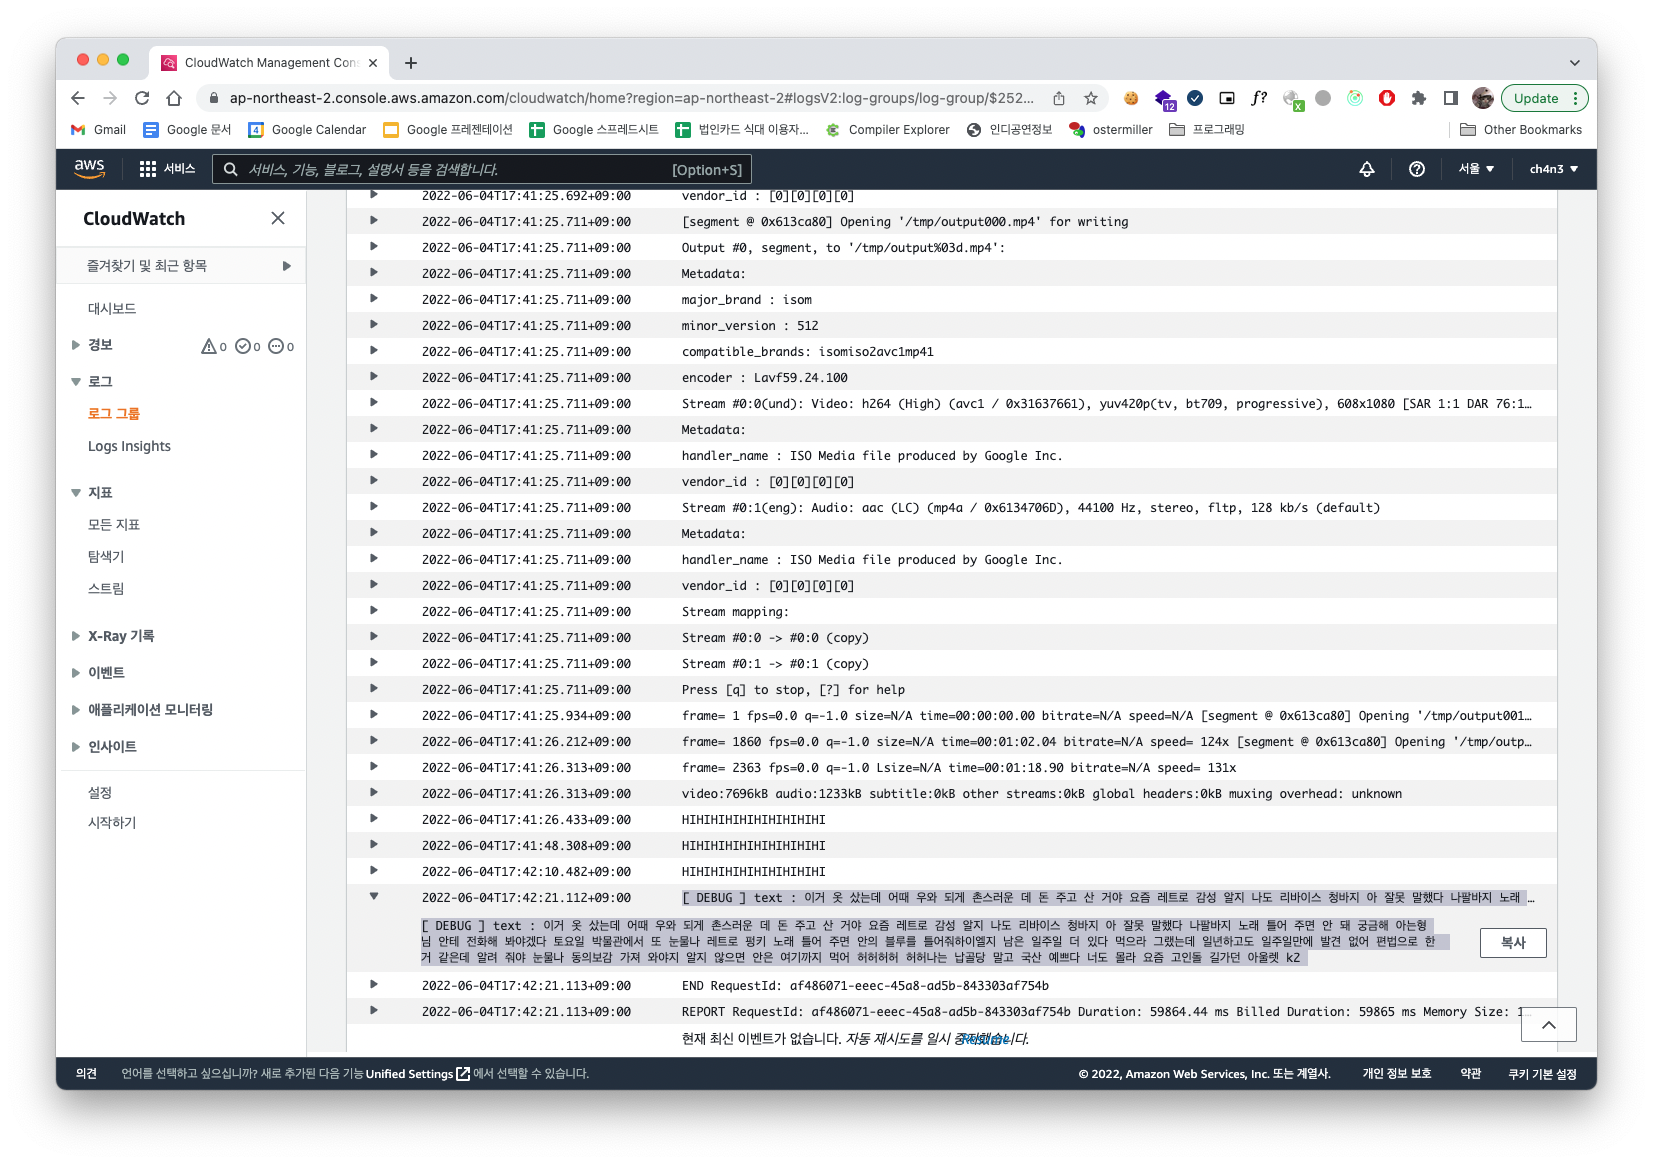Open Compiler Explorer from the bookmarks bar
The image size is (1653, 1164).
[x=888, y=130]
